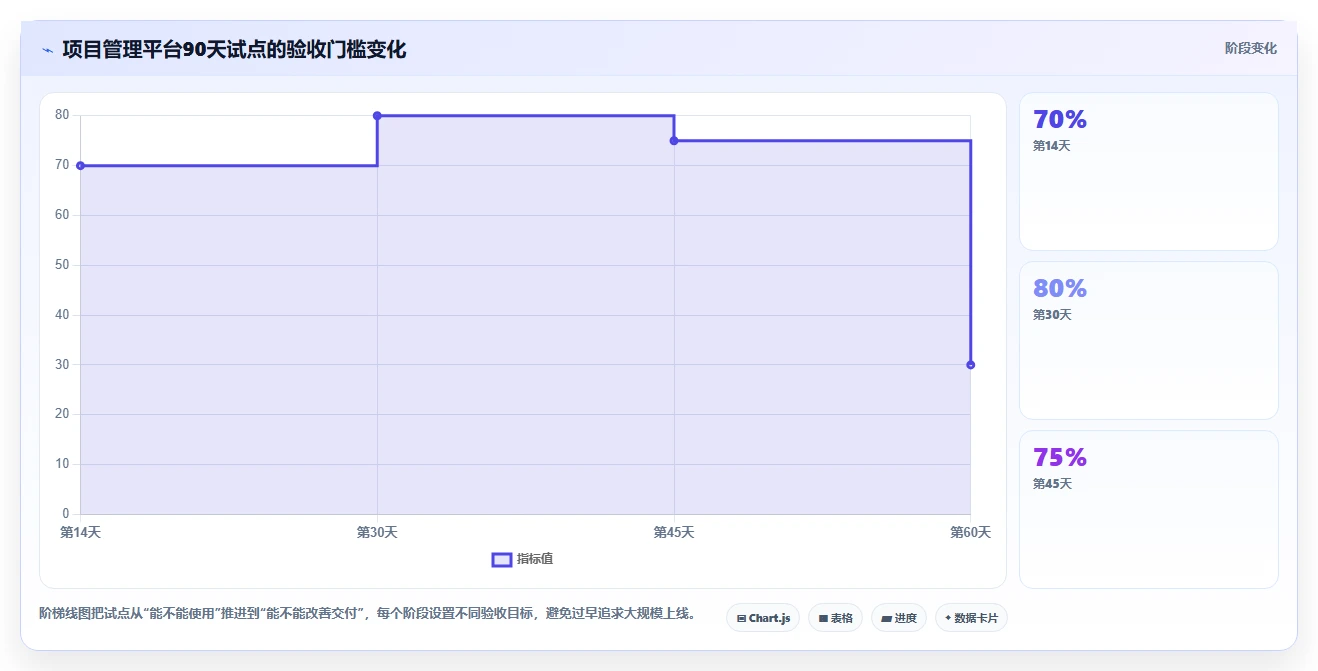
Task: Click the table icon in 表格 chip
Action: [823, 619]
